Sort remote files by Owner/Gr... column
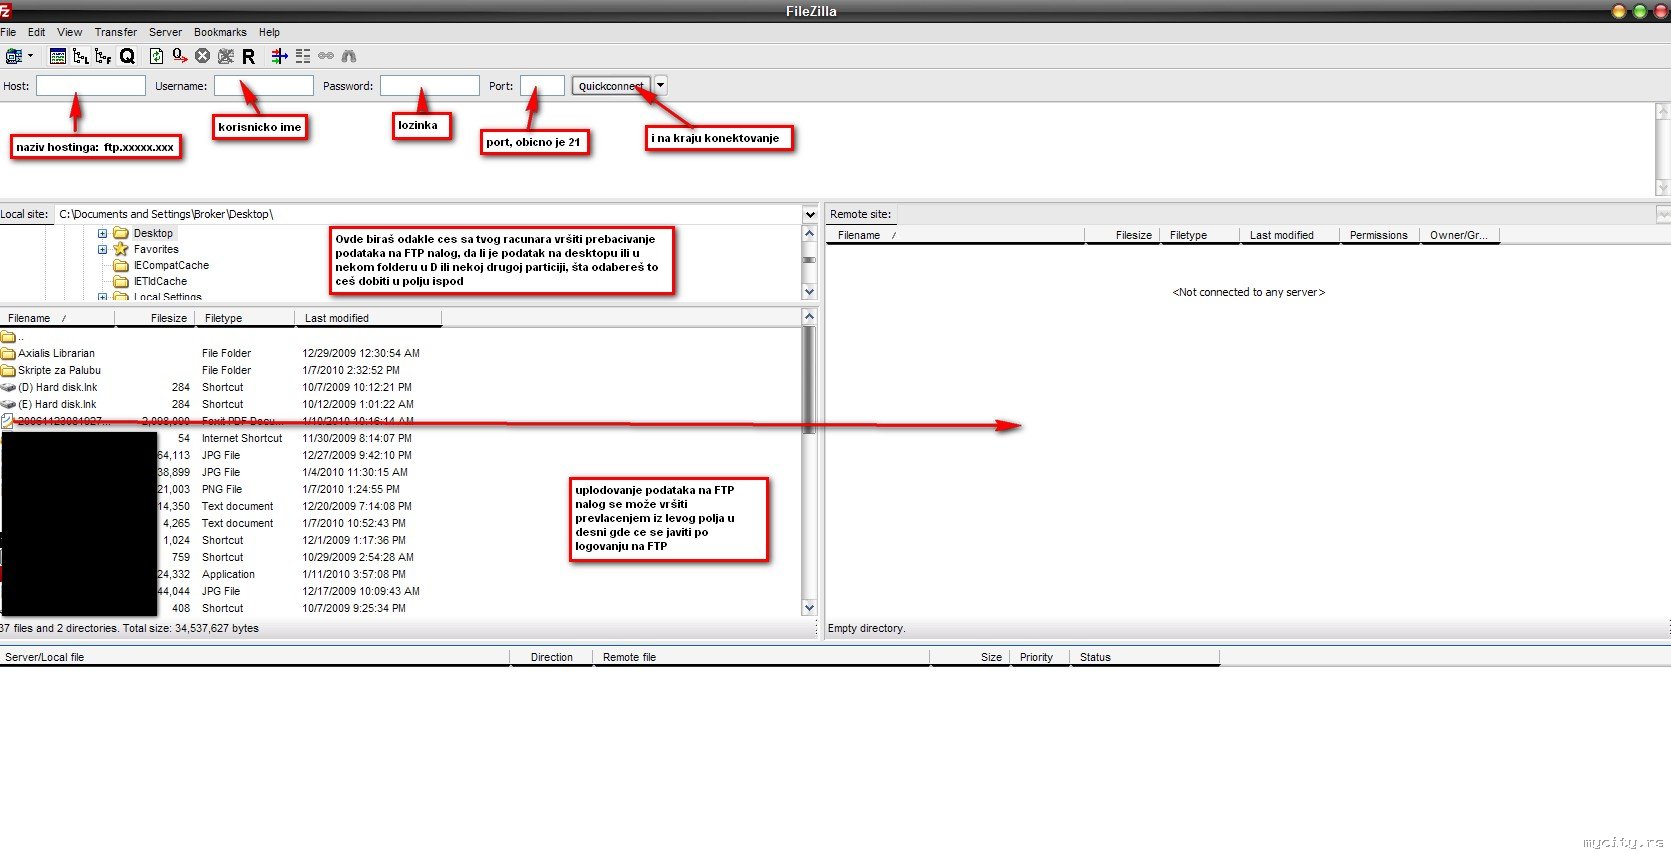 1460,235
